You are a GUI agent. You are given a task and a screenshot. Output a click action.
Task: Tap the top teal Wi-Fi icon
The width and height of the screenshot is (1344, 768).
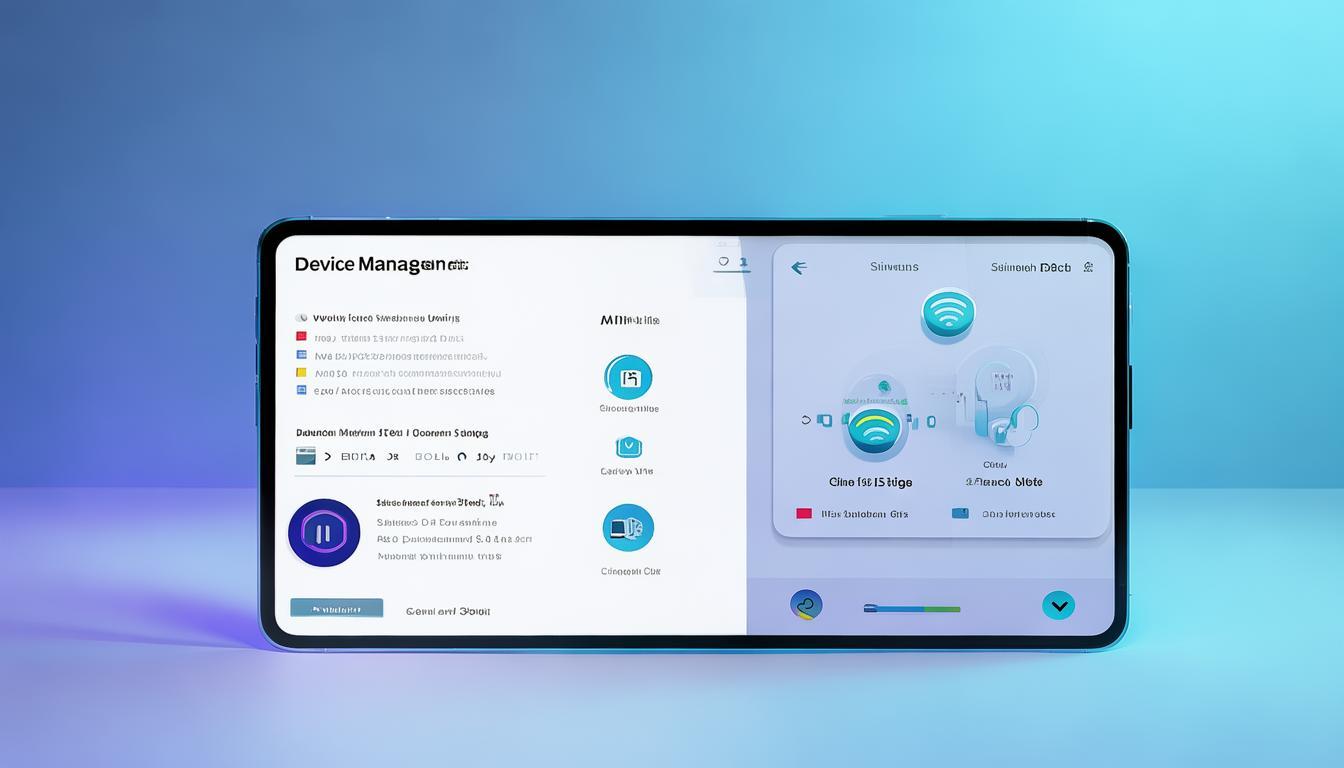coord(946,312)
